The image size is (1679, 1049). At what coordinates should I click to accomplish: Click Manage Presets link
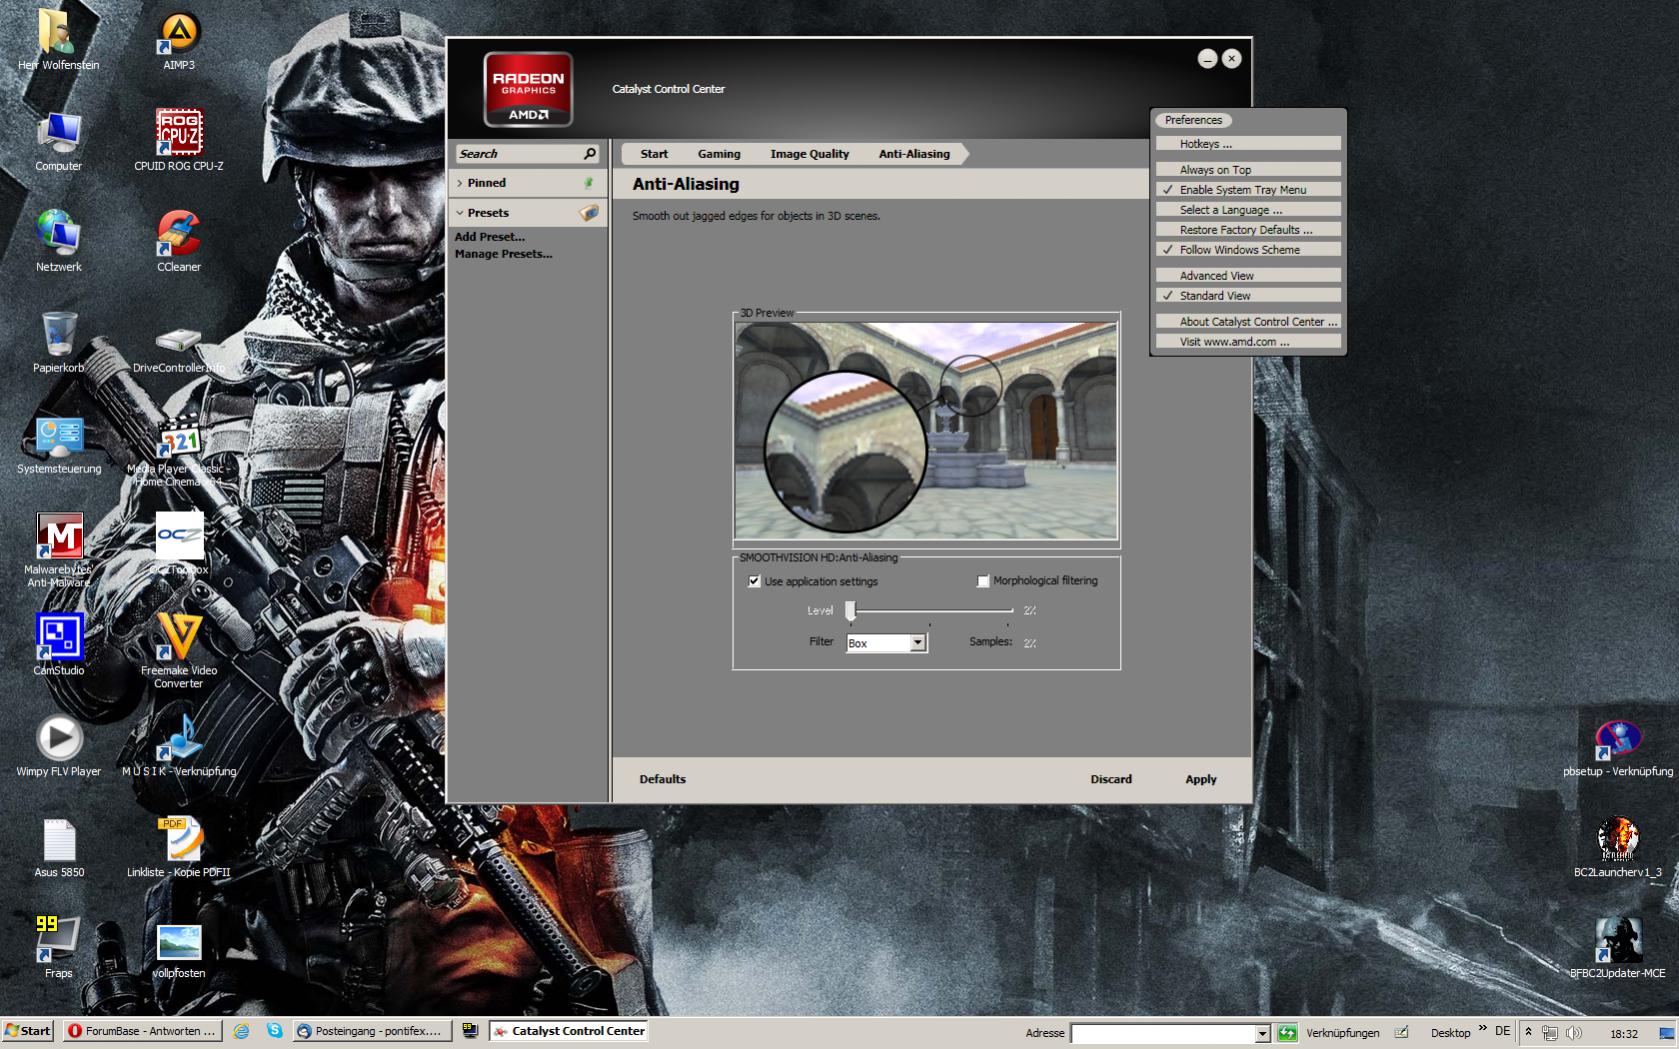click(x=503, y=254)
